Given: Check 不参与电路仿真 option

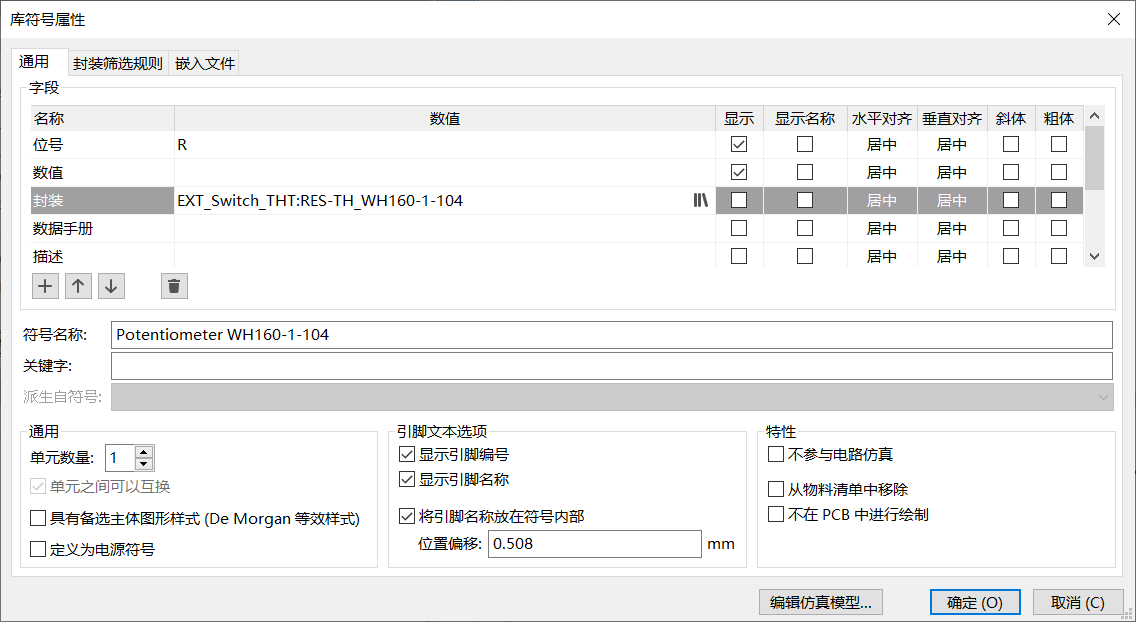Looking at the screenshot, I should pos(776,455).
